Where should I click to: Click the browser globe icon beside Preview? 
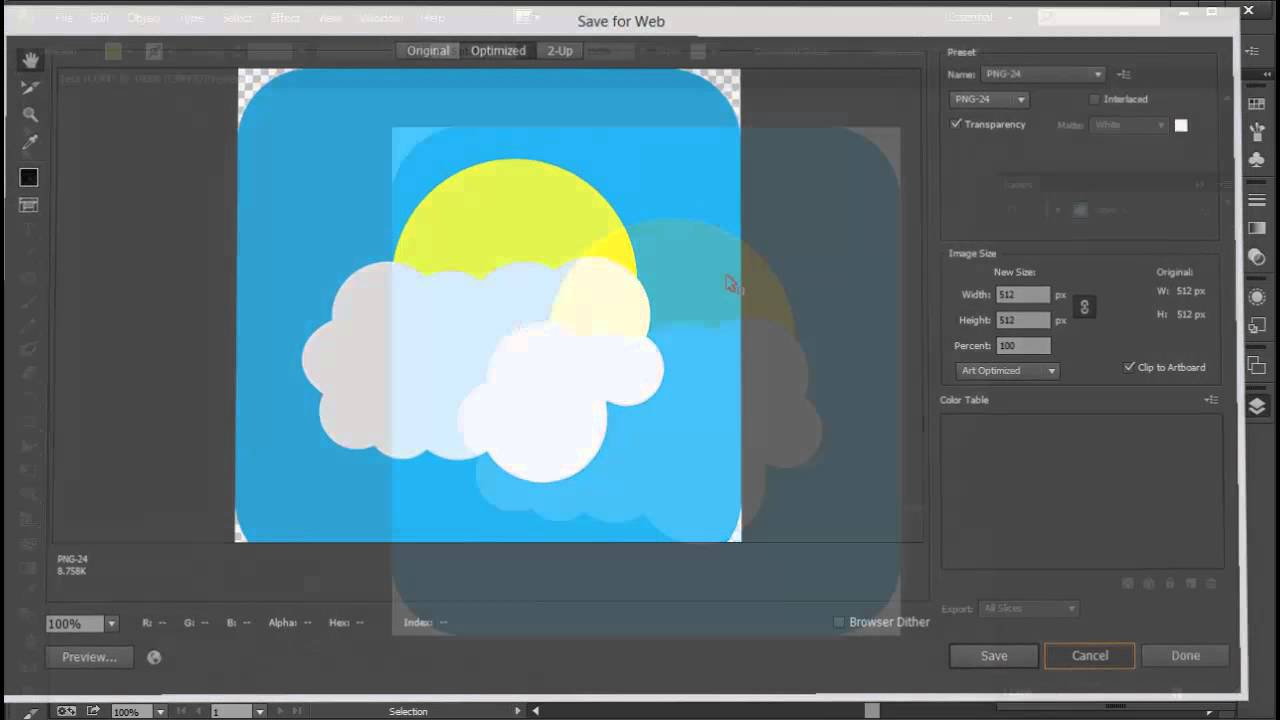(154, 657)
